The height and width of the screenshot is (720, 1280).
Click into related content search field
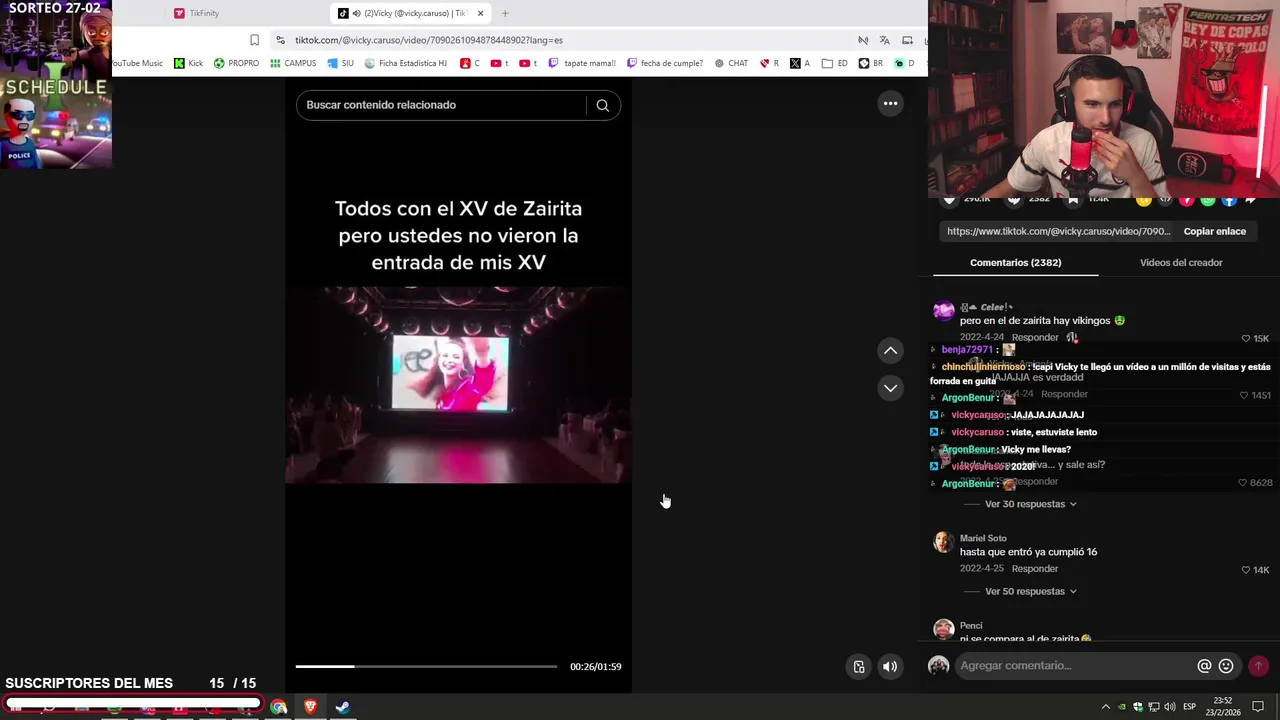click(x=440, y=105)
